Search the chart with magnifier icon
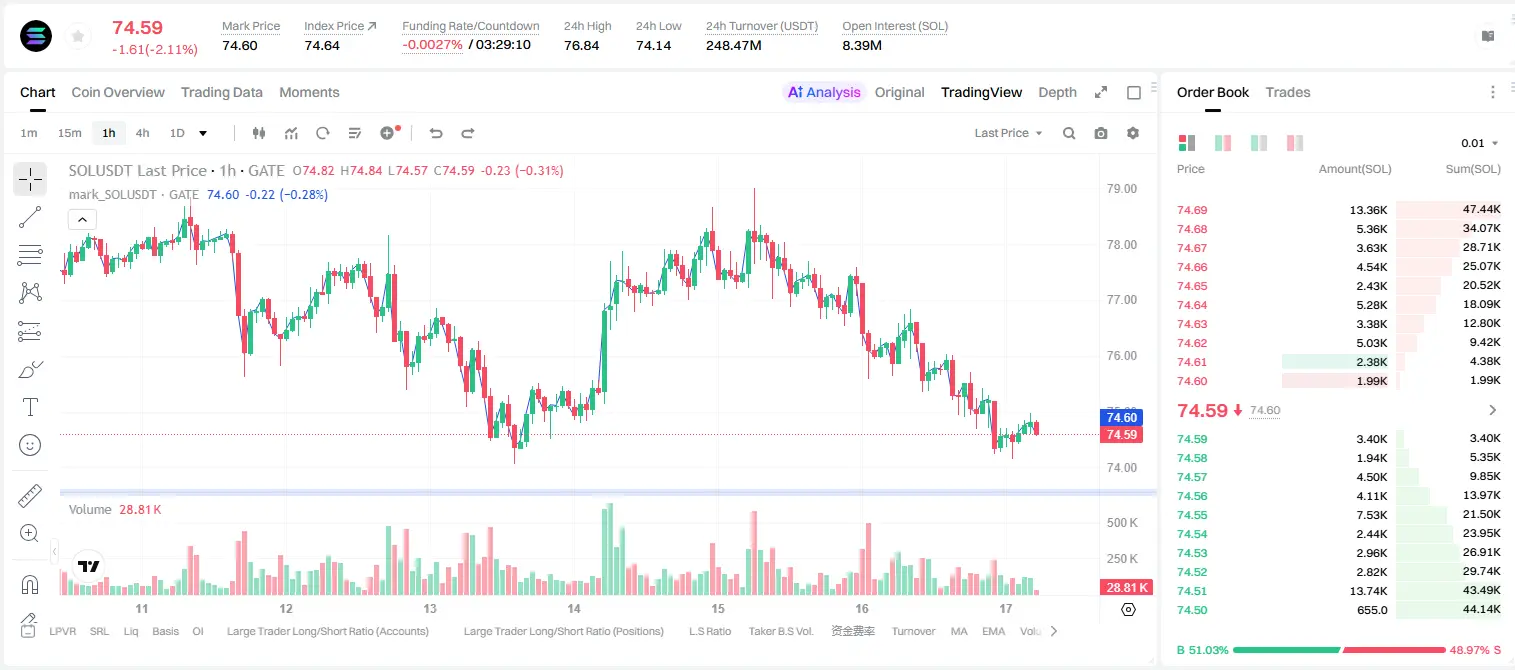1515x670 pixels. coord(1069,133)
